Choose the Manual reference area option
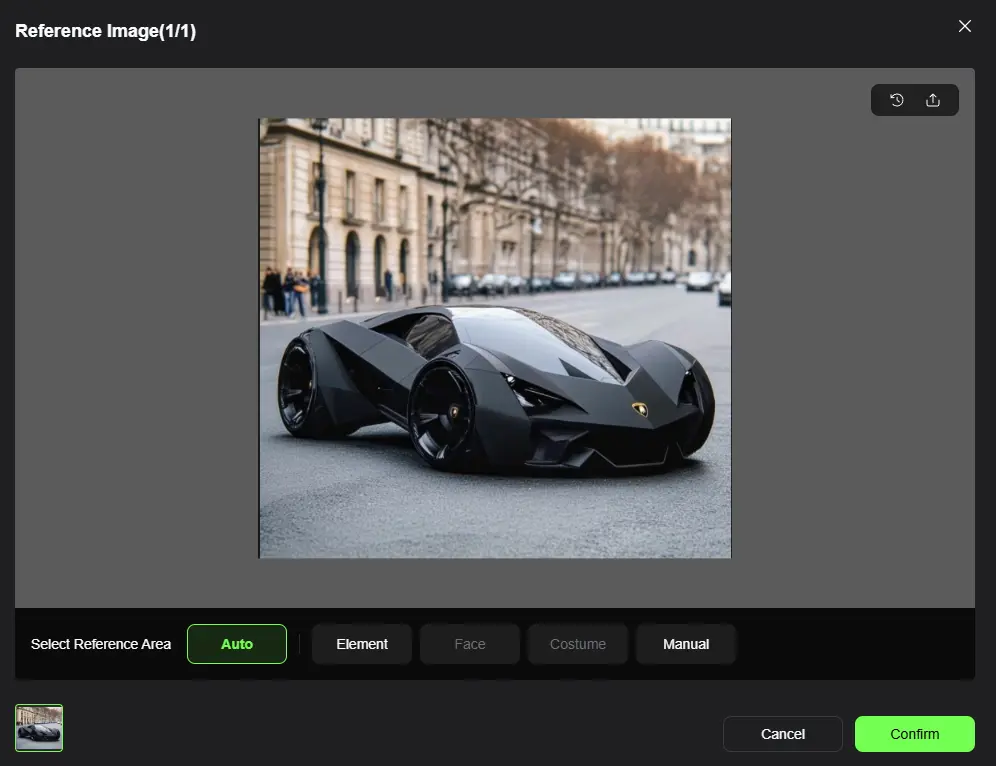This screenshot has width=996, height=766. point(686,644)
